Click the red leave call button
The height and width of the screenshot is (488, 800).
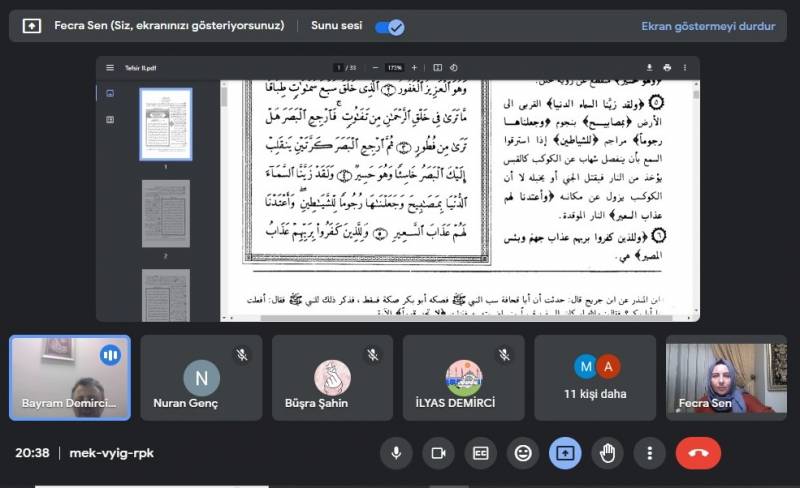point(697,453)
